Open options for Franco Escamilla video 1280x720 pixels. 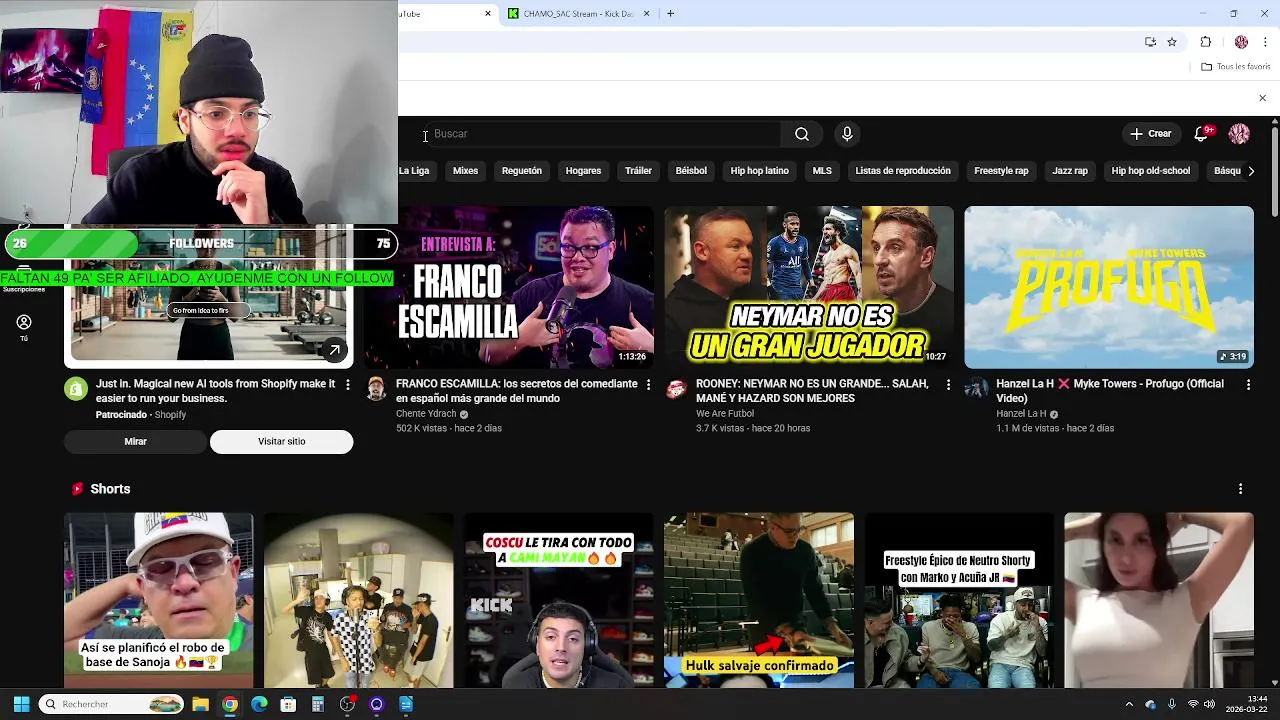tap(648, 384)
